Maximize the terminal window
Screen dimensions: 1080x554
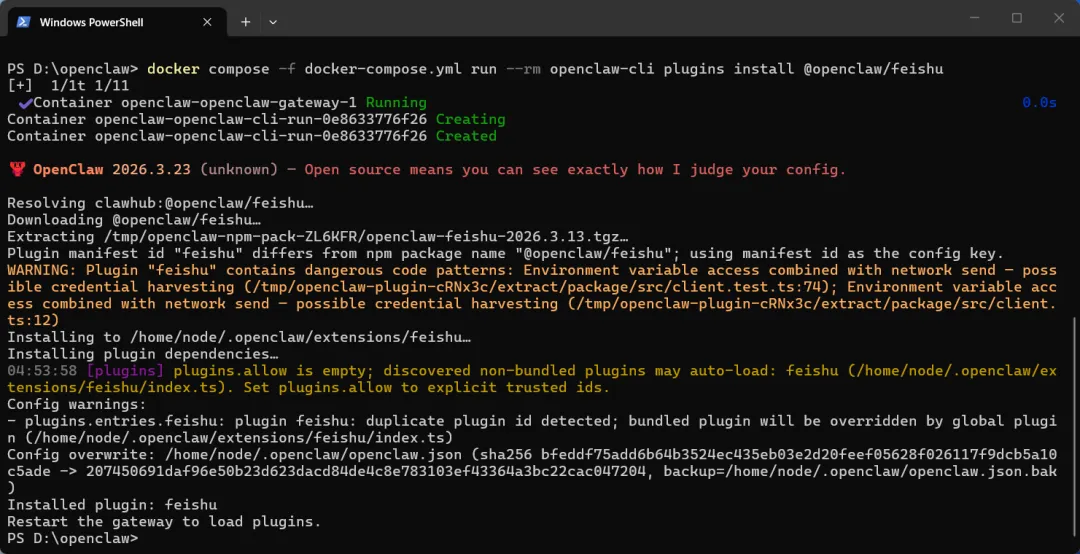click(x=1017, y=19)
